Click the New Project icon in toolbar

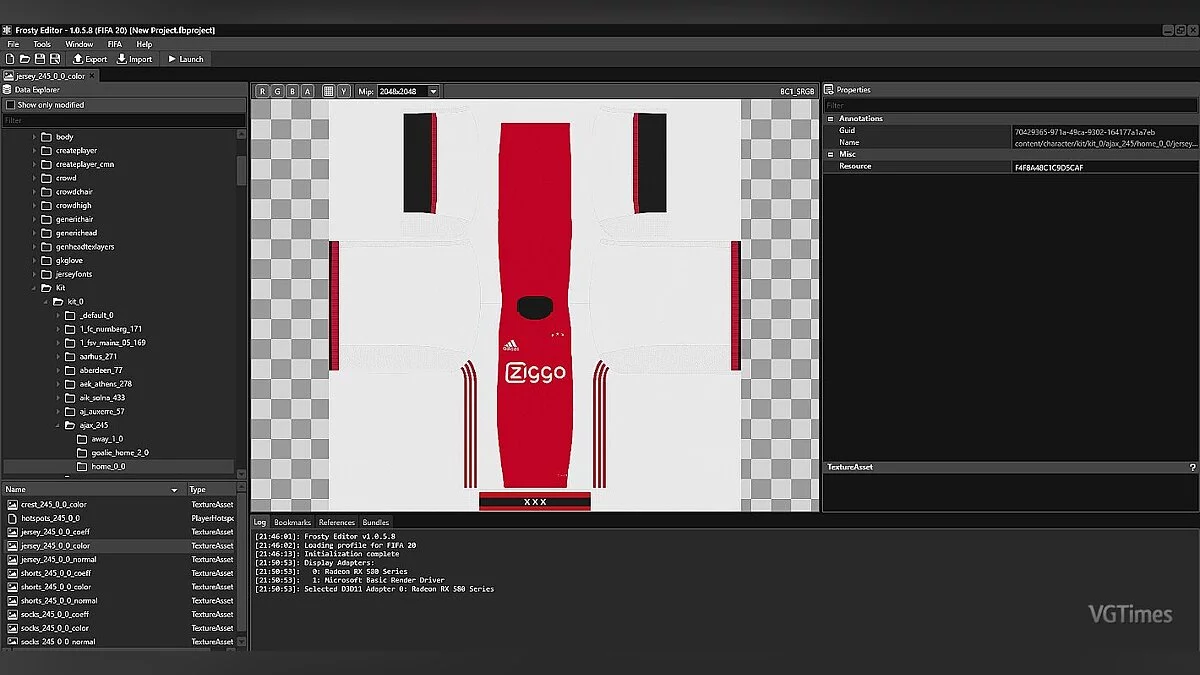[10, 59]
